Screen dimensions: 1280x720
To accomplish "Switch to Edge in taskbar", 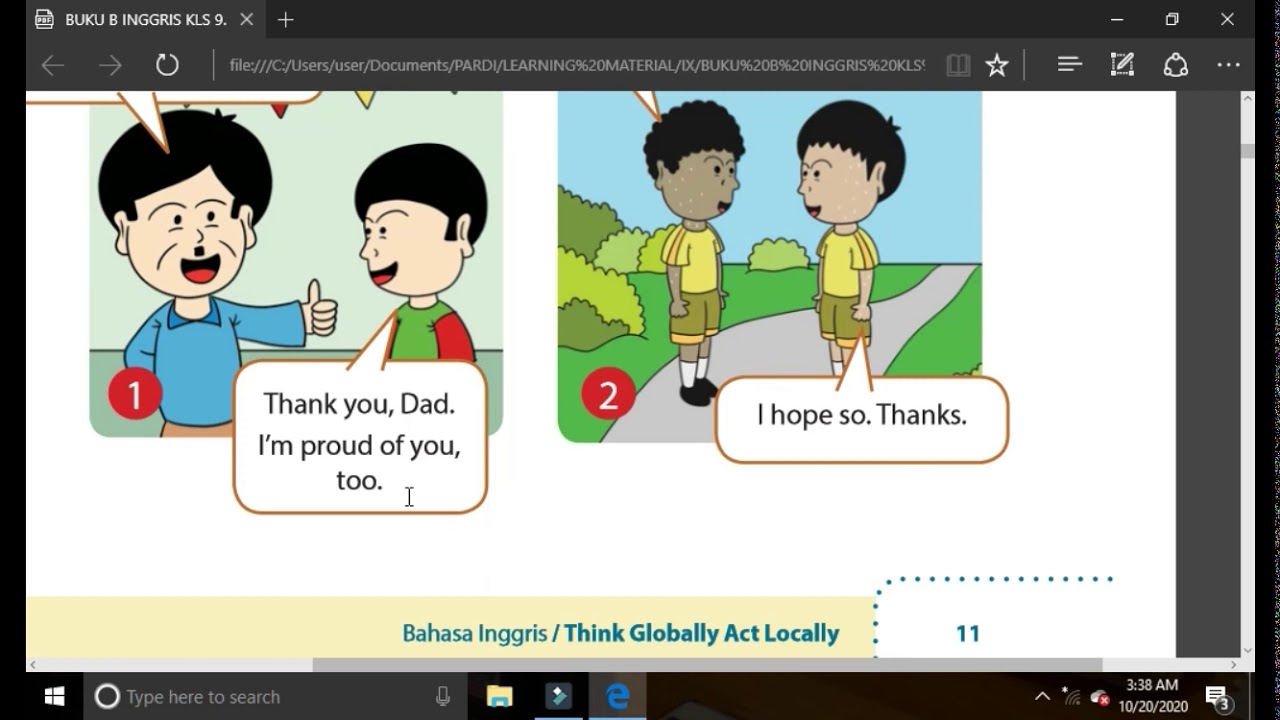I will click(617, 697).
